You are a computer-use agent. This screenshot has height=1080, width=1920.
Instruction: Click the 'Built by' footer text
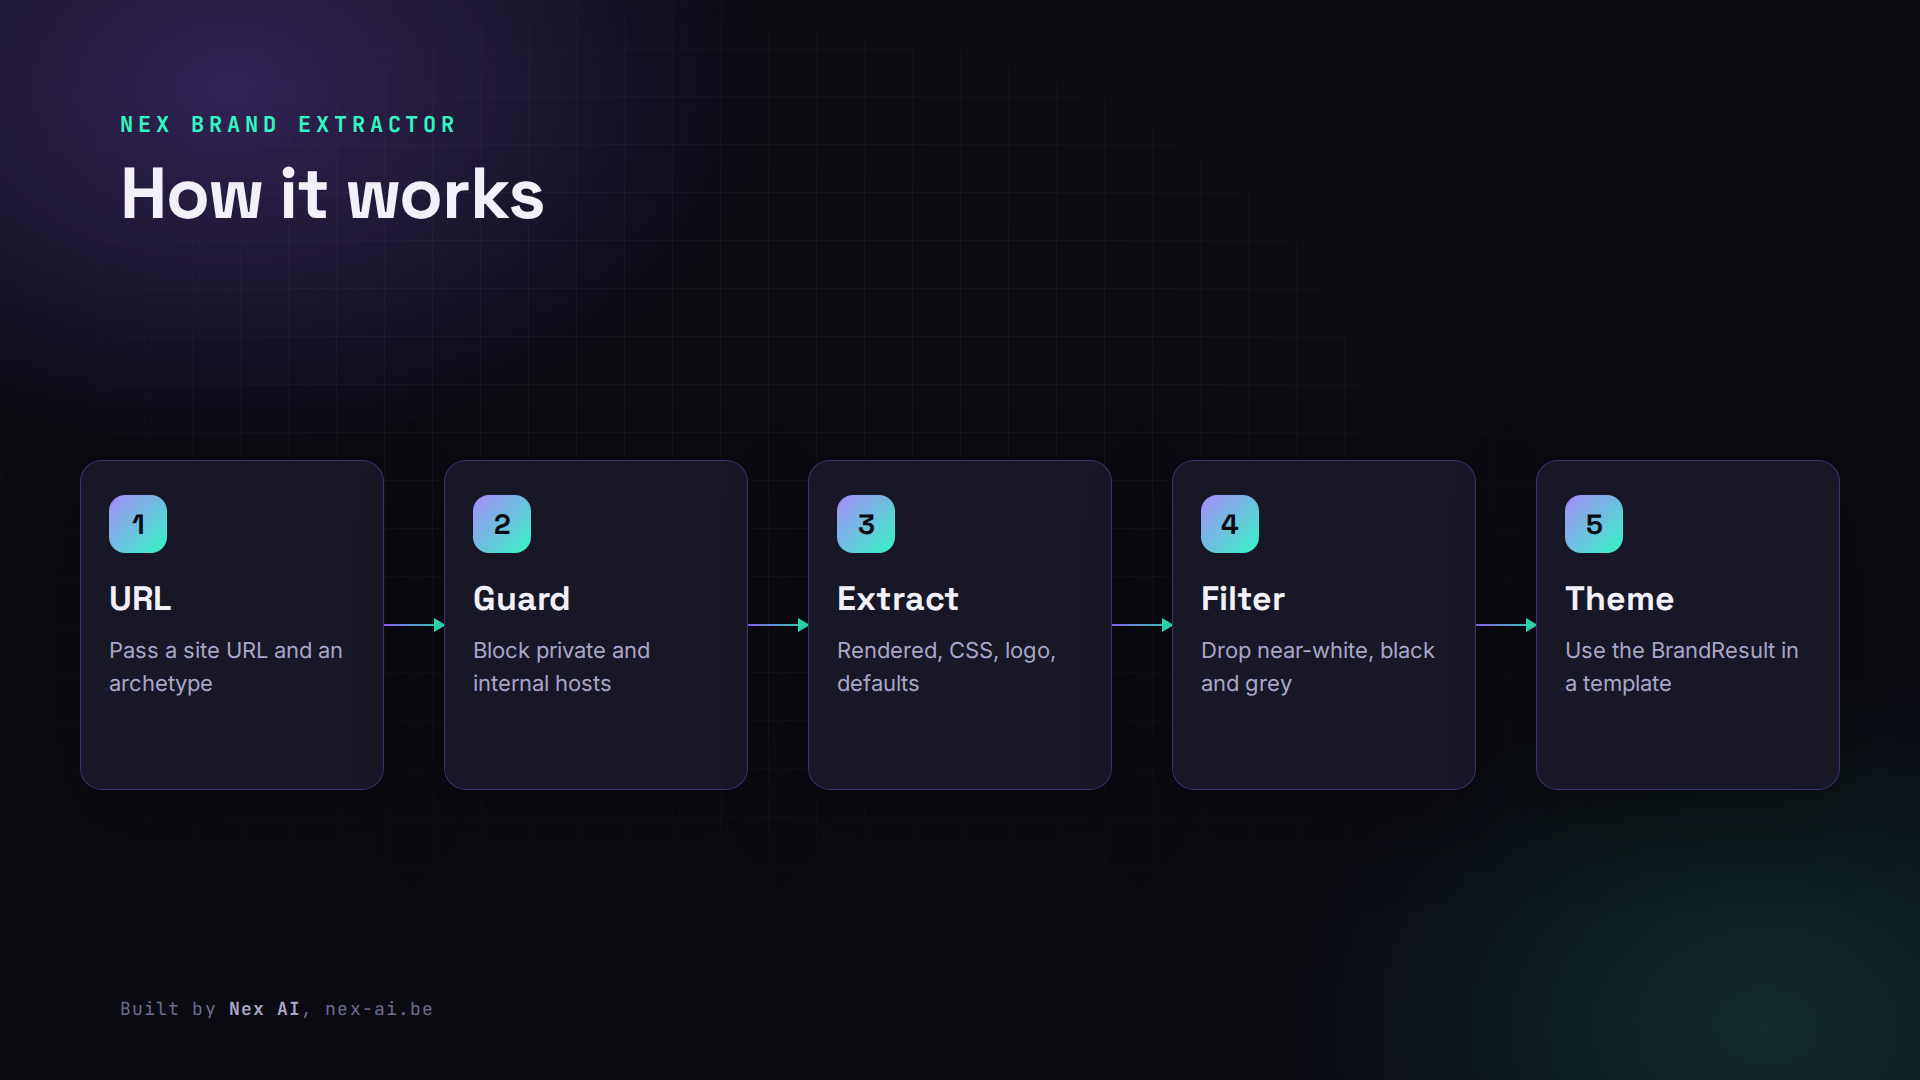pyautogui.click(x=168, y=1009)
